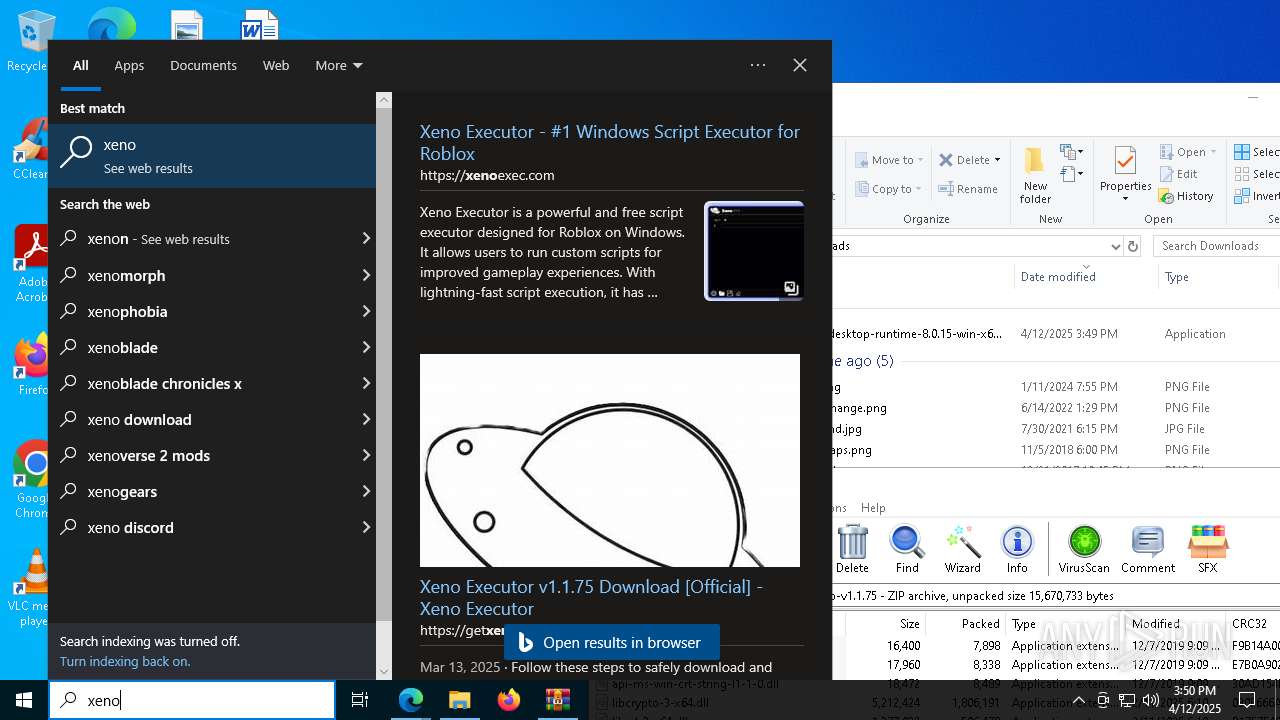Open Windows Start menu
Screen dimensions: 1280x720
24,700
